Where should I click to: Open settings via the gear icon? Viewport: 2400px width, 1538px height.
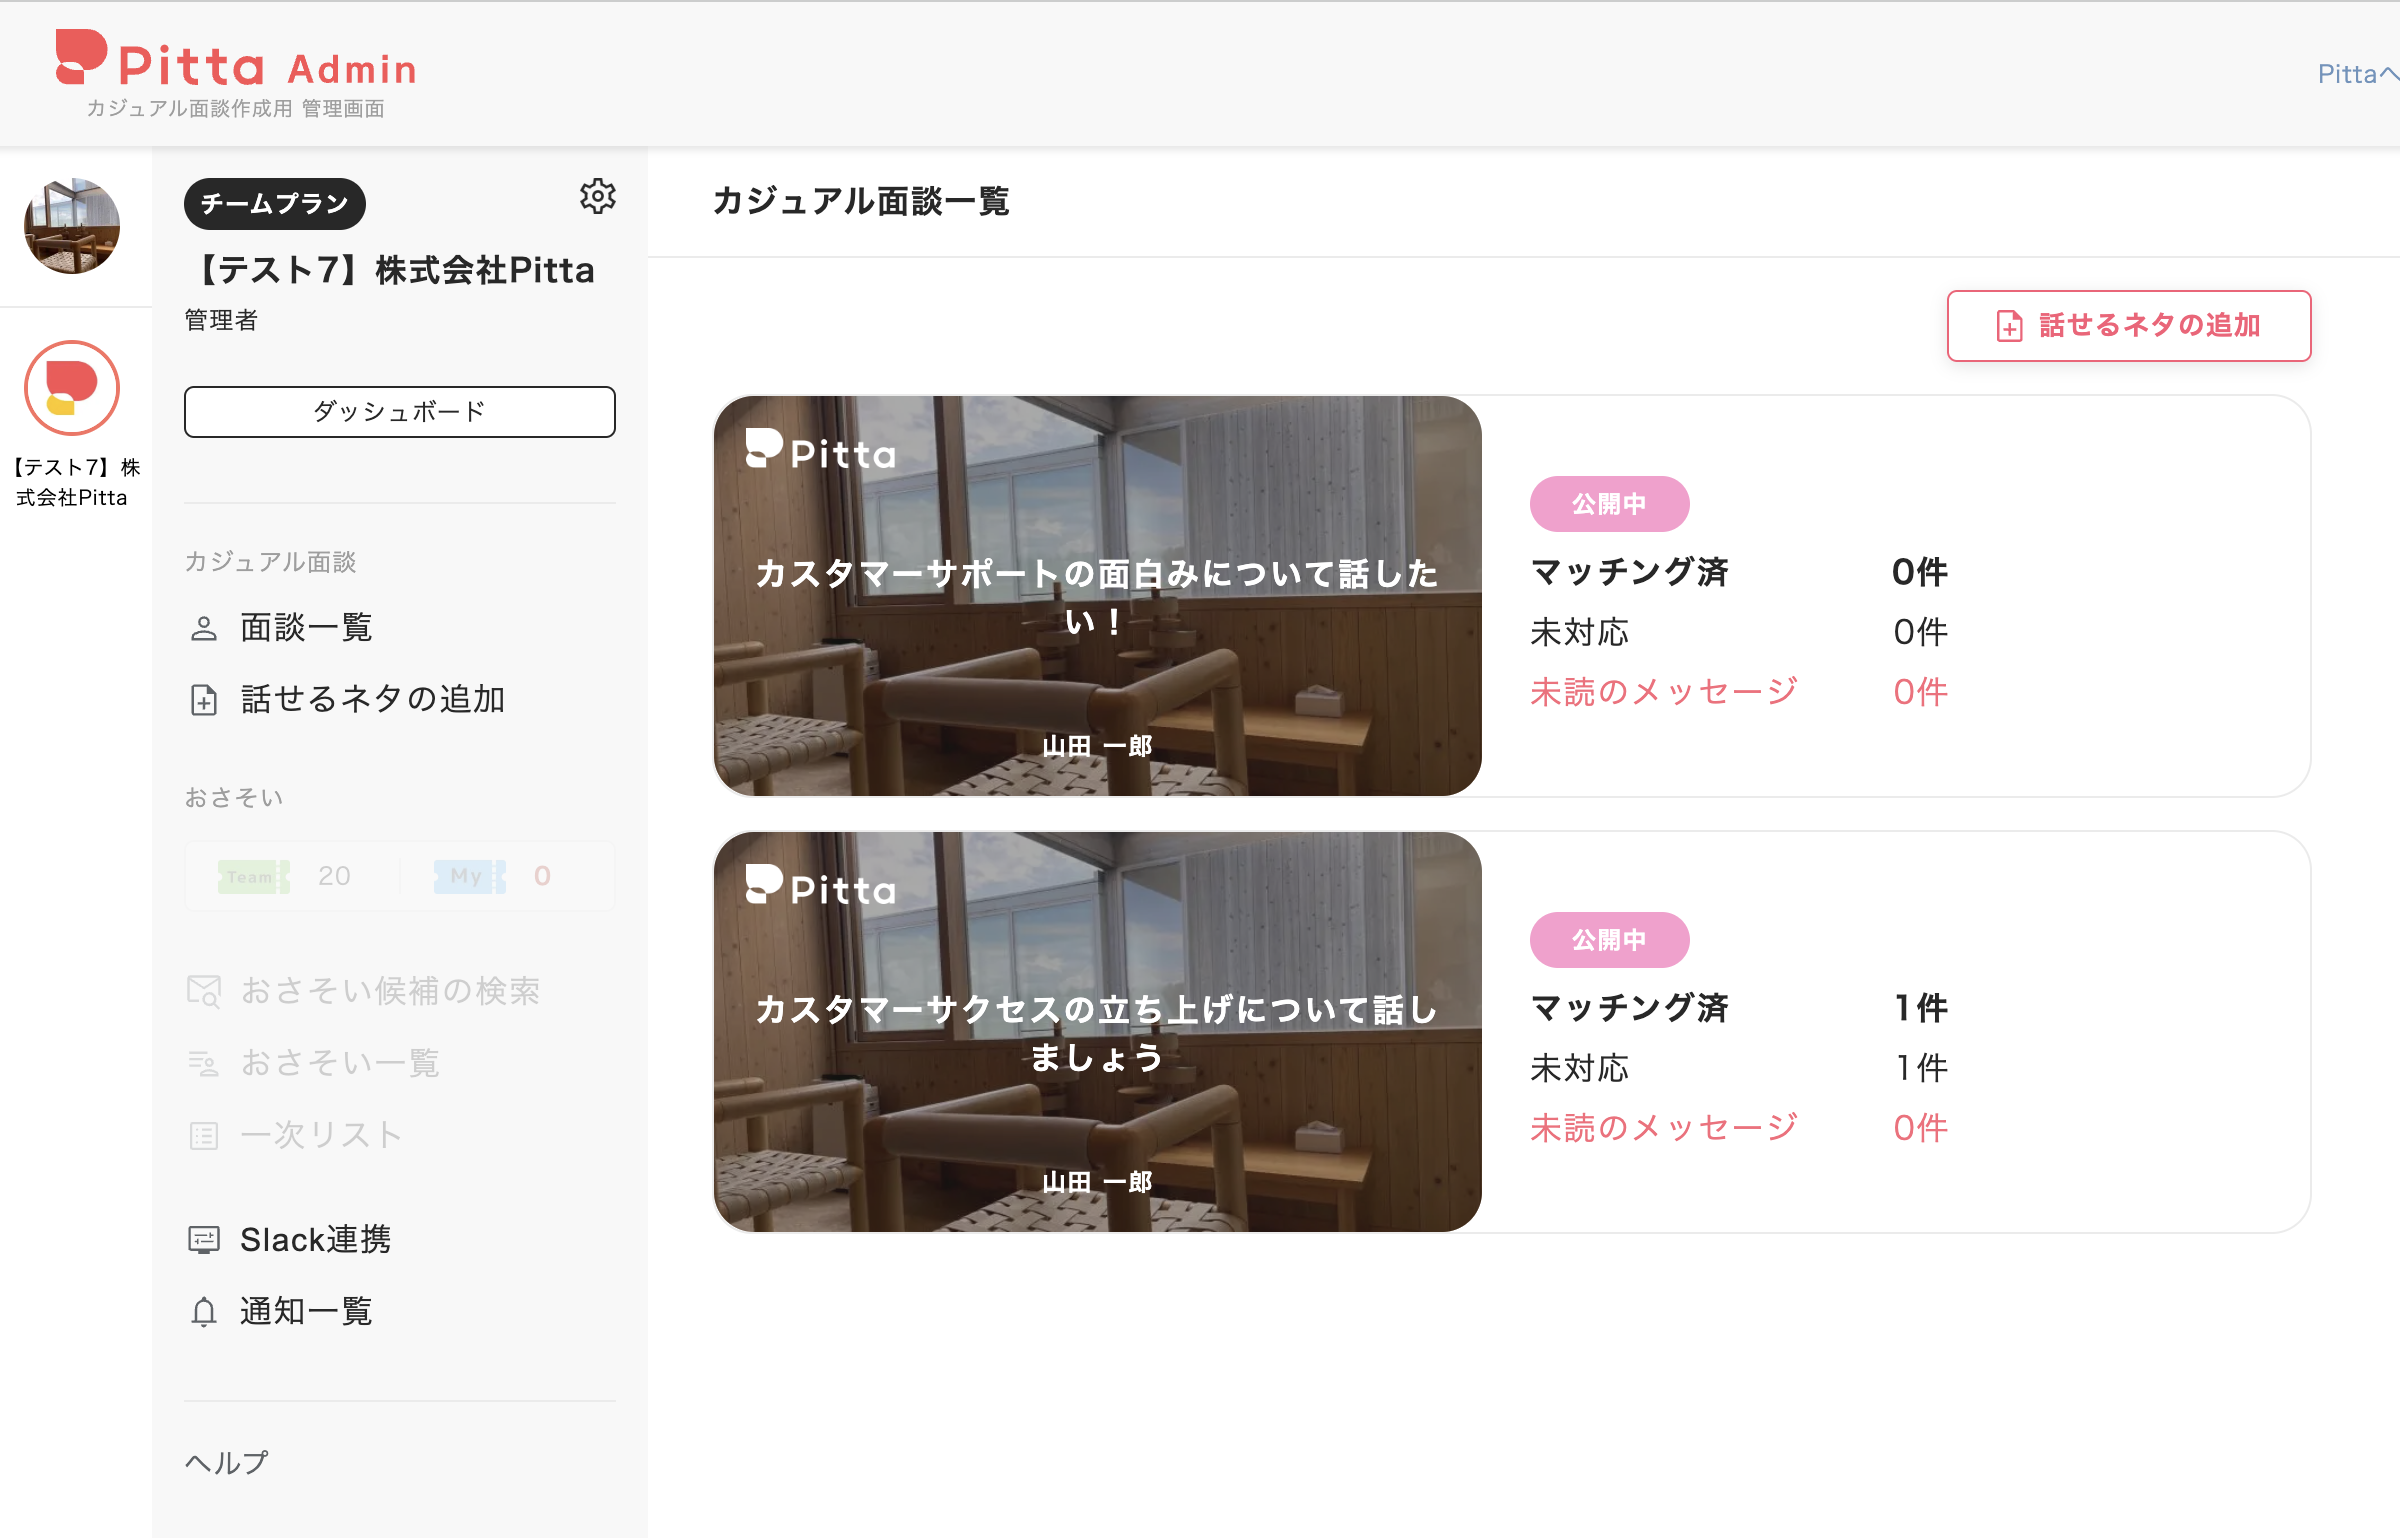[599, 197]
